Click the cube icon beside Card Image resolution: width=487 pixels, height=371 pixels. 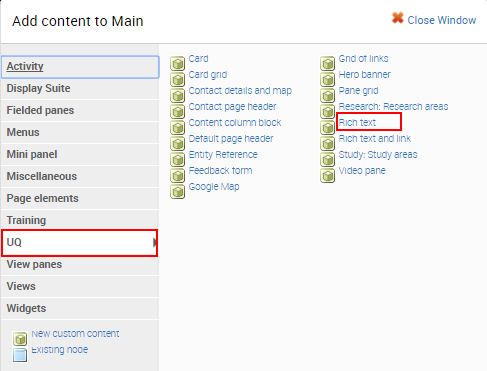[x=177, y=63]
